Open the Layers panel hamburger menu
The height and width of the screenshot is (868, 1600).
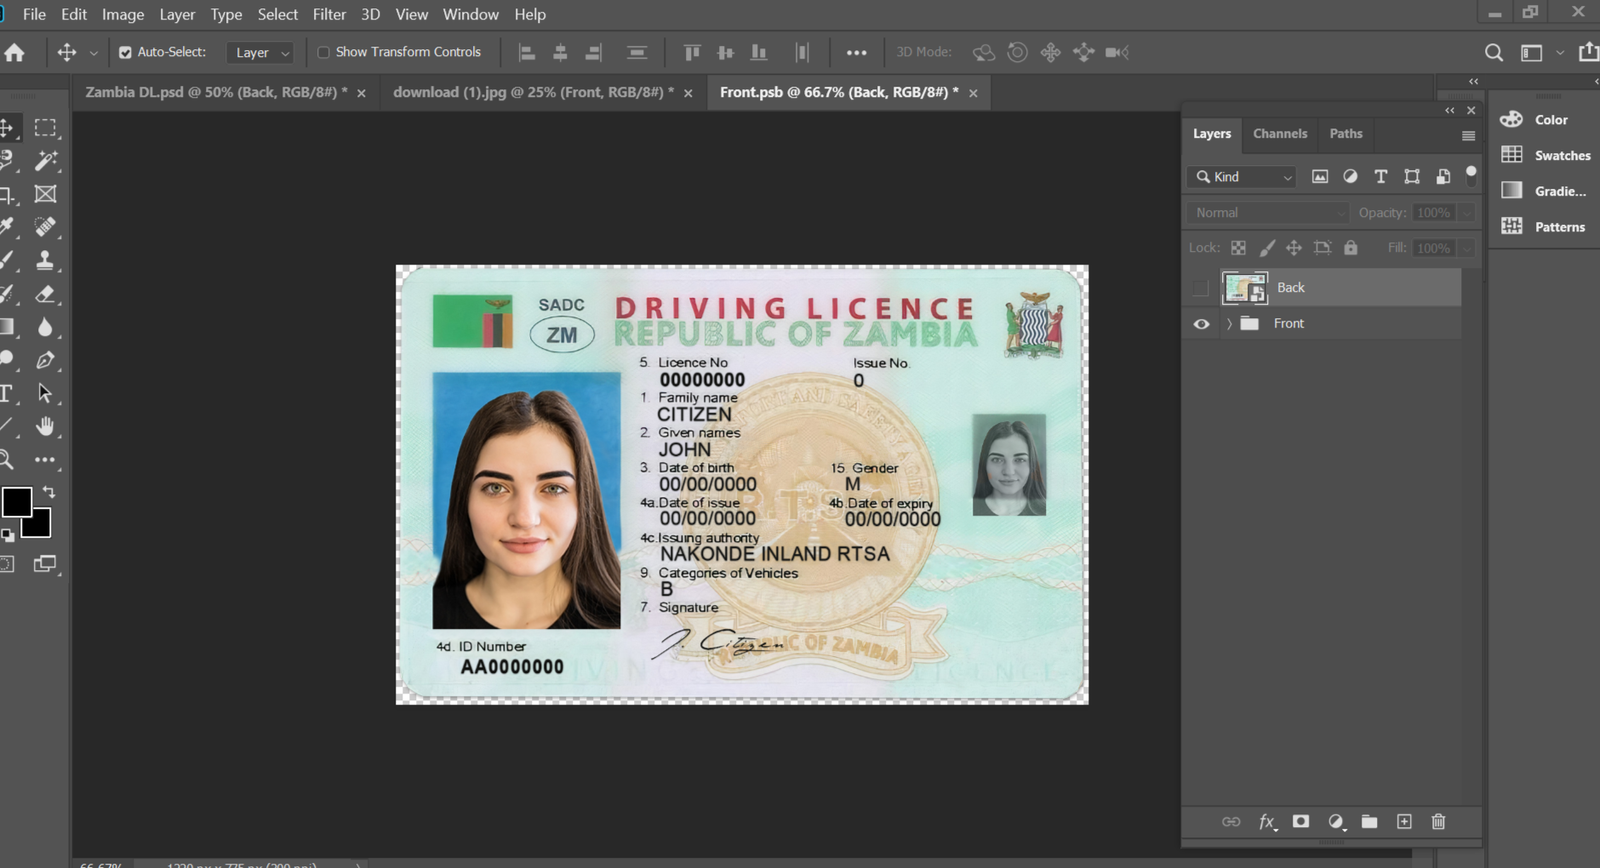coord(1468,136)
